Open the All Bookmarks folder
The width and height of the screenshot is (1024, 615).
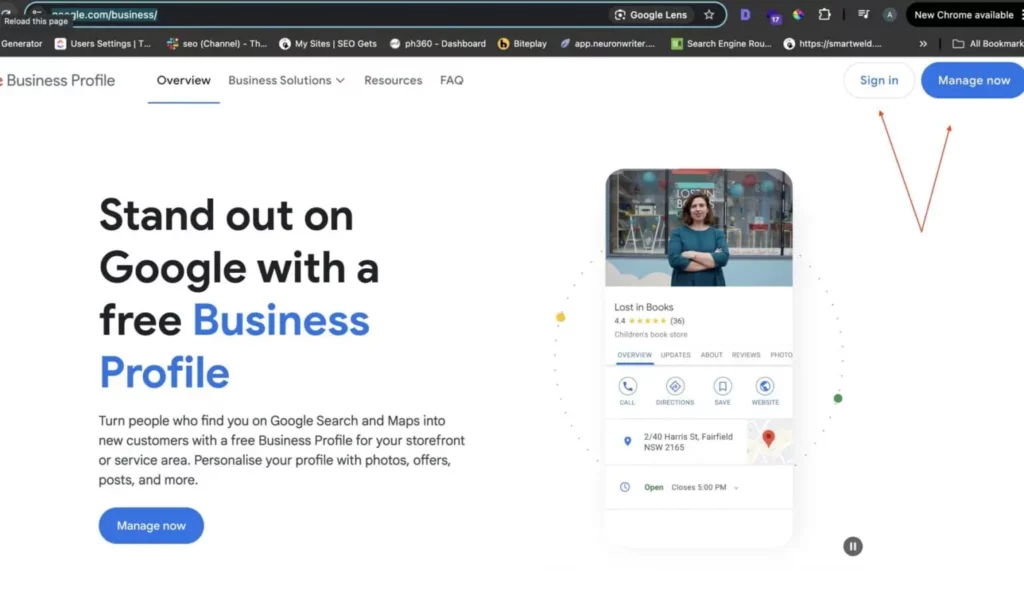(x=987, y=44)
